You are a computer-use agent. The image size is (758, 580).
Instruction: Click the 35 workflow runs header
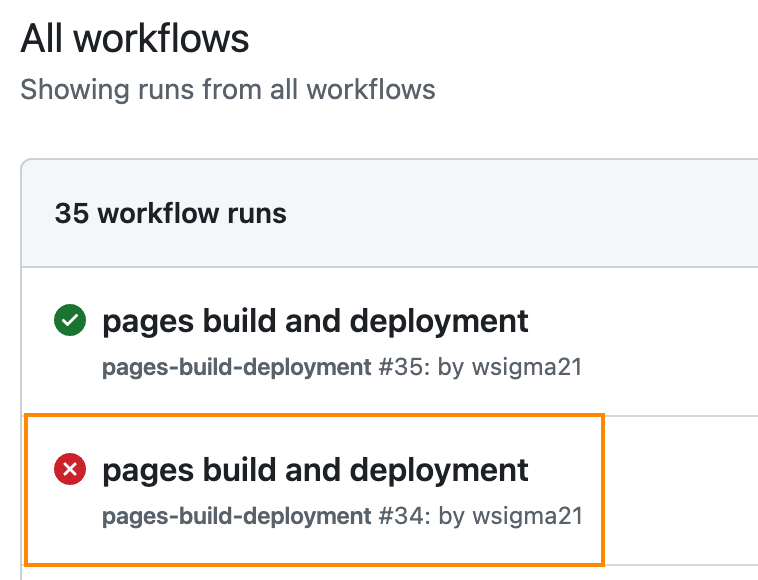[x=171, y=213]
